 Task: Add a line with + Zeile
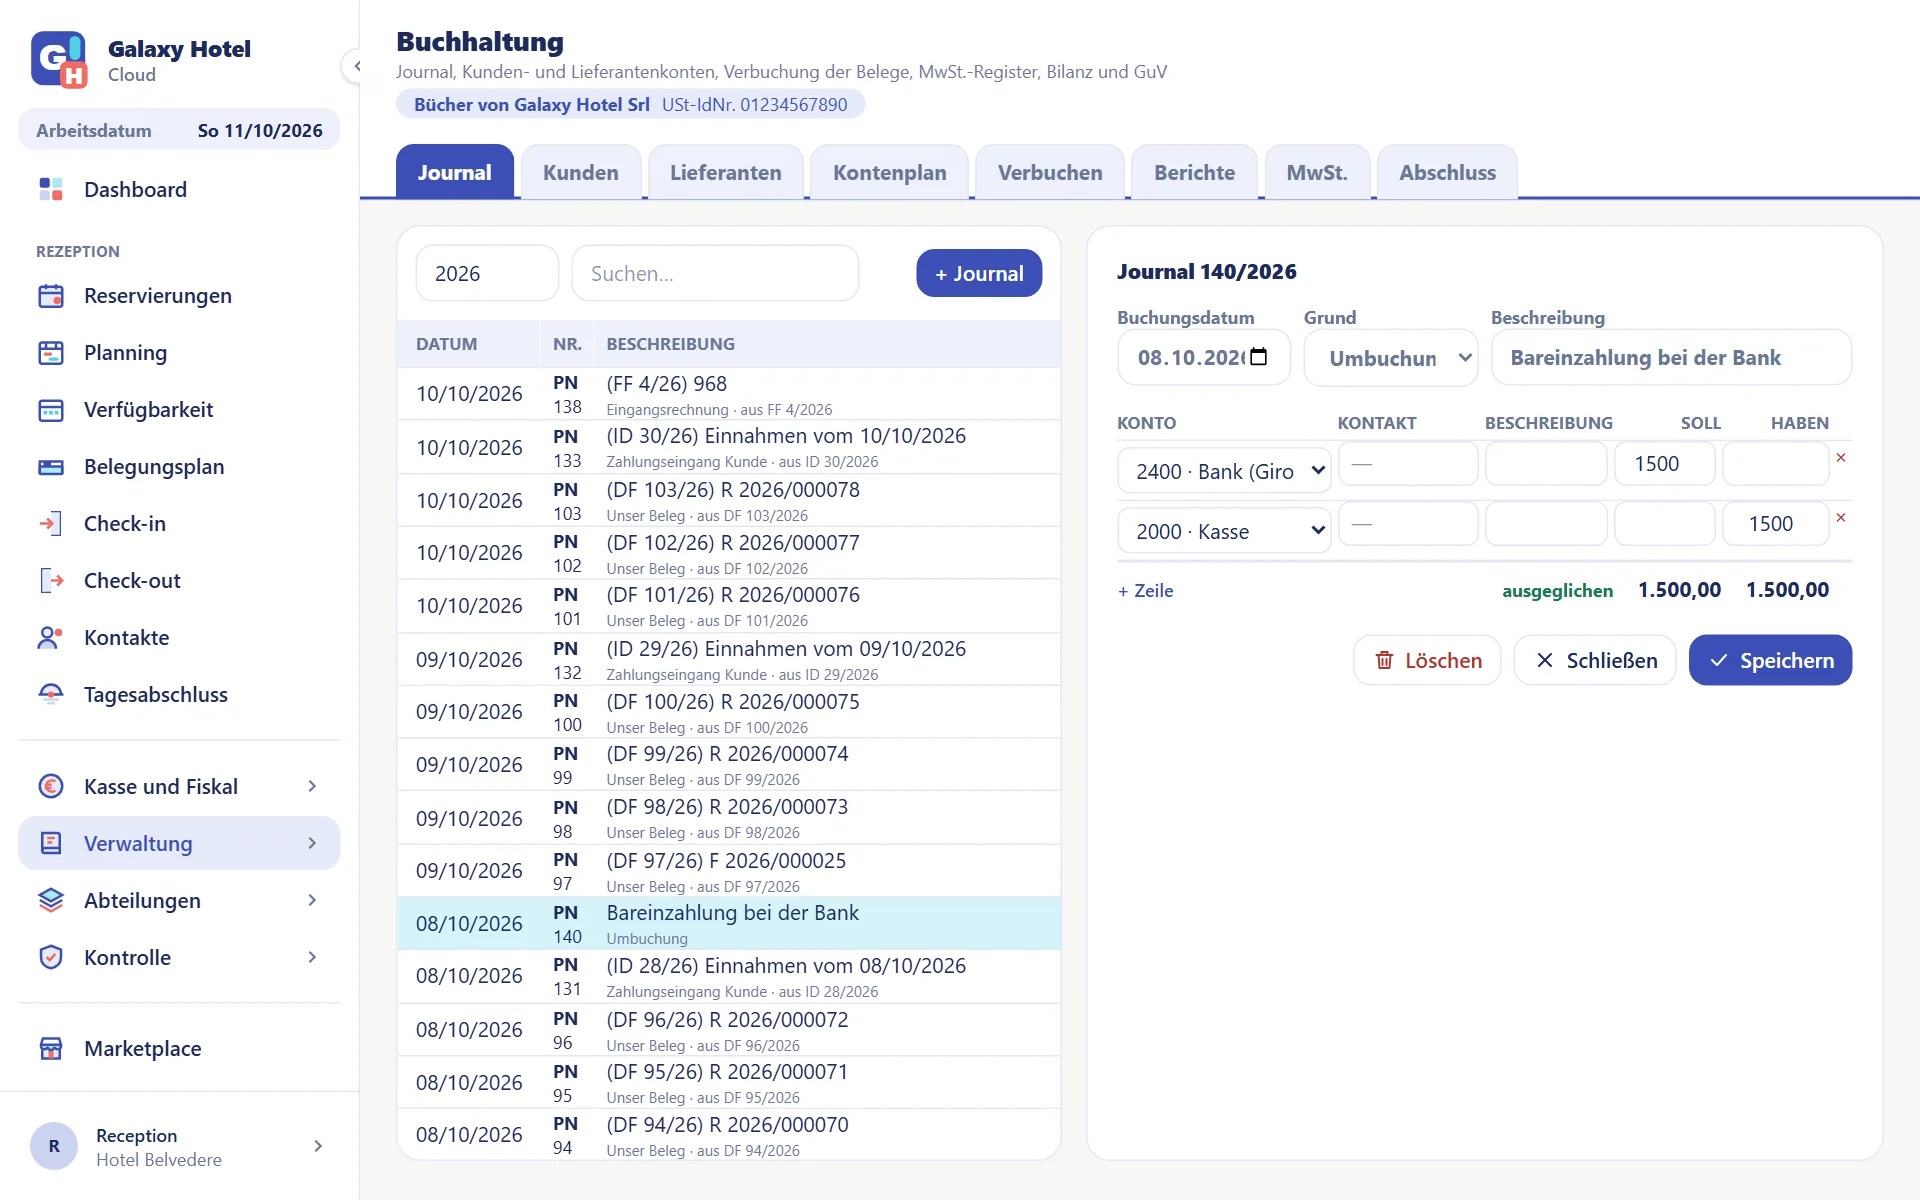(x=1146, y=591)
